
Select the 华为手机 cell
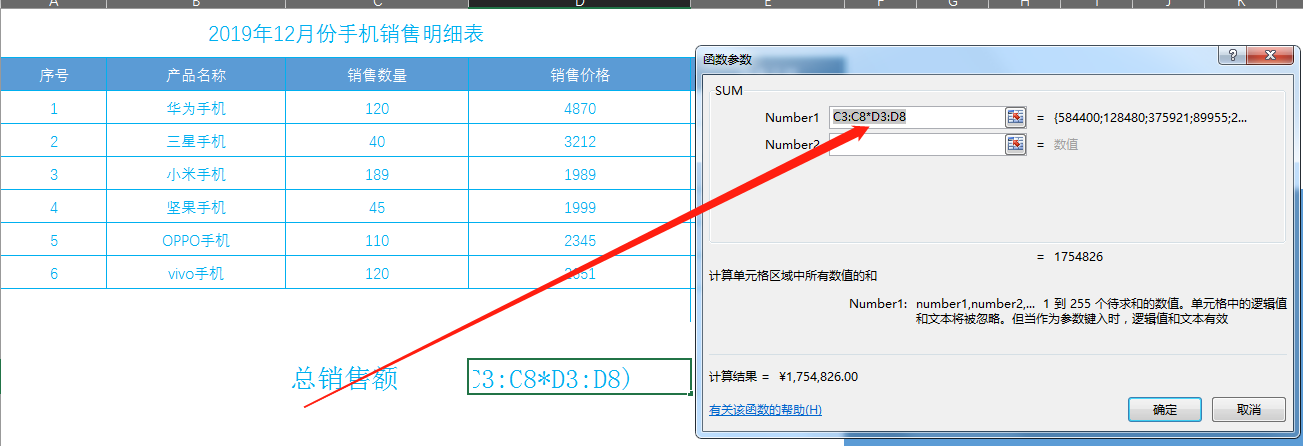(196, 108)
